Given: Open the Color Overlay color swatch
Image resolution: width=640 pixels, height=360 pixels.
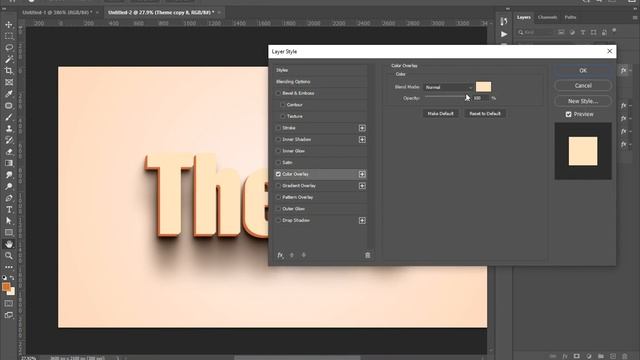Looking at the screenshot, I should [x=483, y=87].
